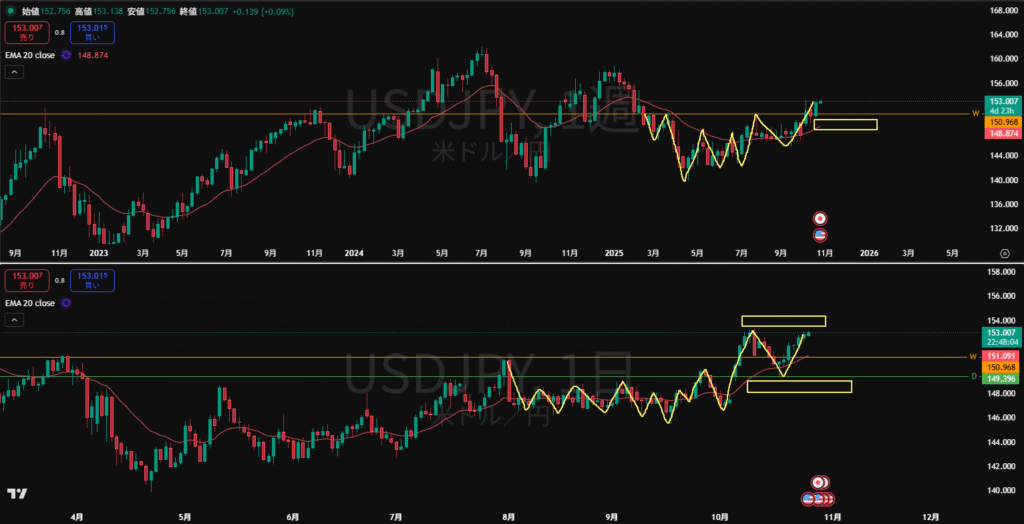Screen dimensions: 1024x524
Task: Click the Japan event icon on daily chart
Action: tap(819, 483)
